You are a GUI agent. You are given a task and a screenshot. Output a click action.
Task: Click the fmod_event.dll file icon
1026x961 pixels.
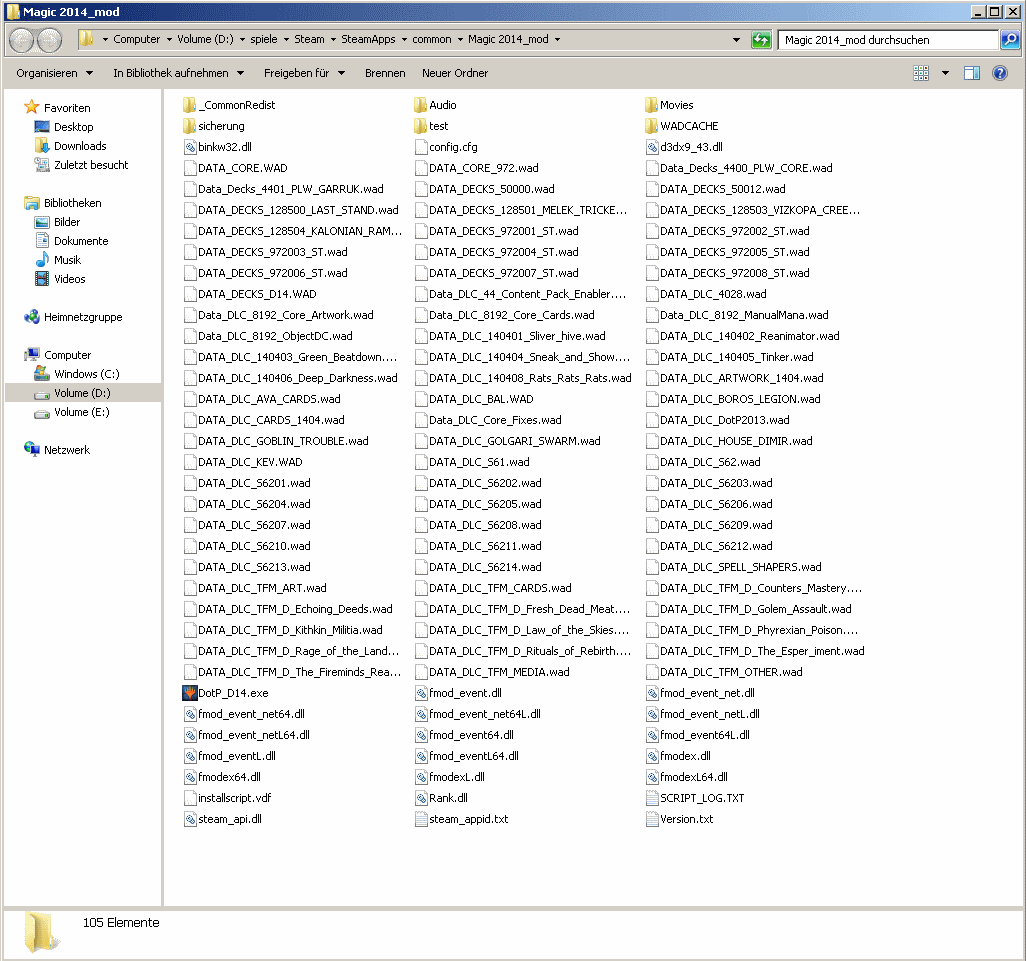pyautogui.click(x=421, y=693)
